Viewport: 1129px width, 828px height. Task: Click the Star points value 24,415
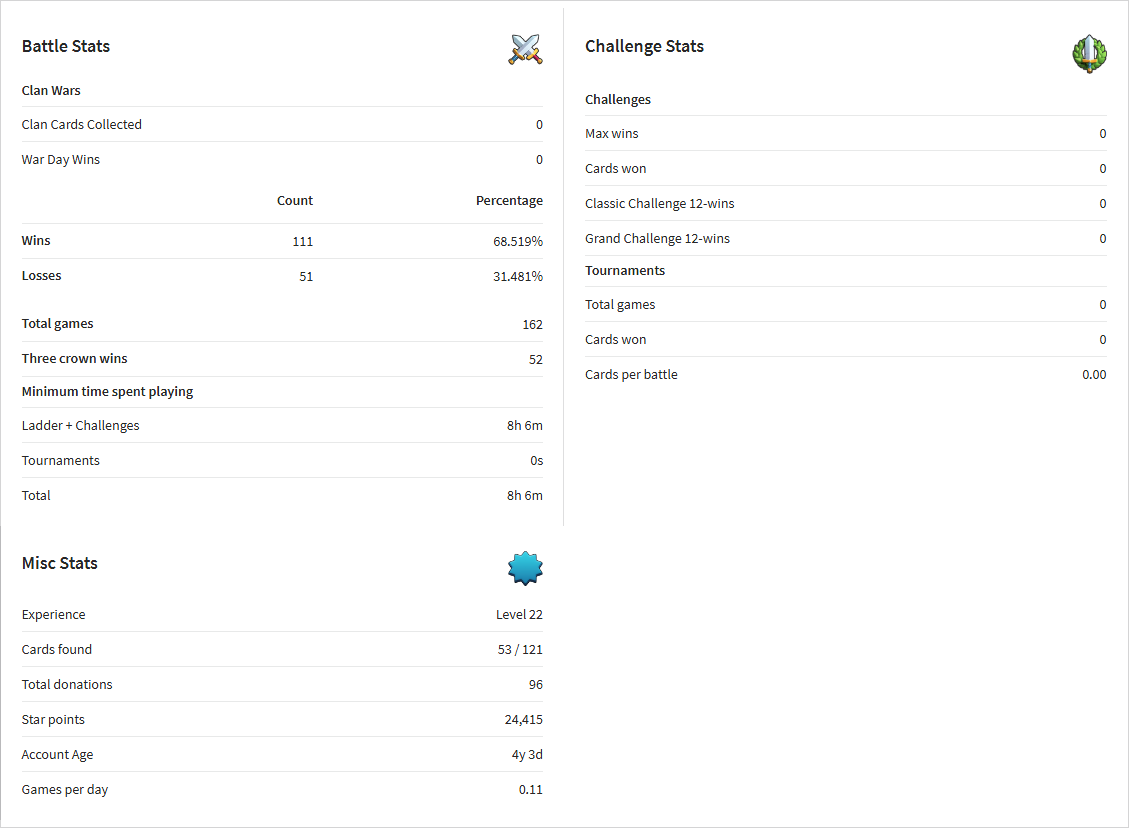coord(523,719)
